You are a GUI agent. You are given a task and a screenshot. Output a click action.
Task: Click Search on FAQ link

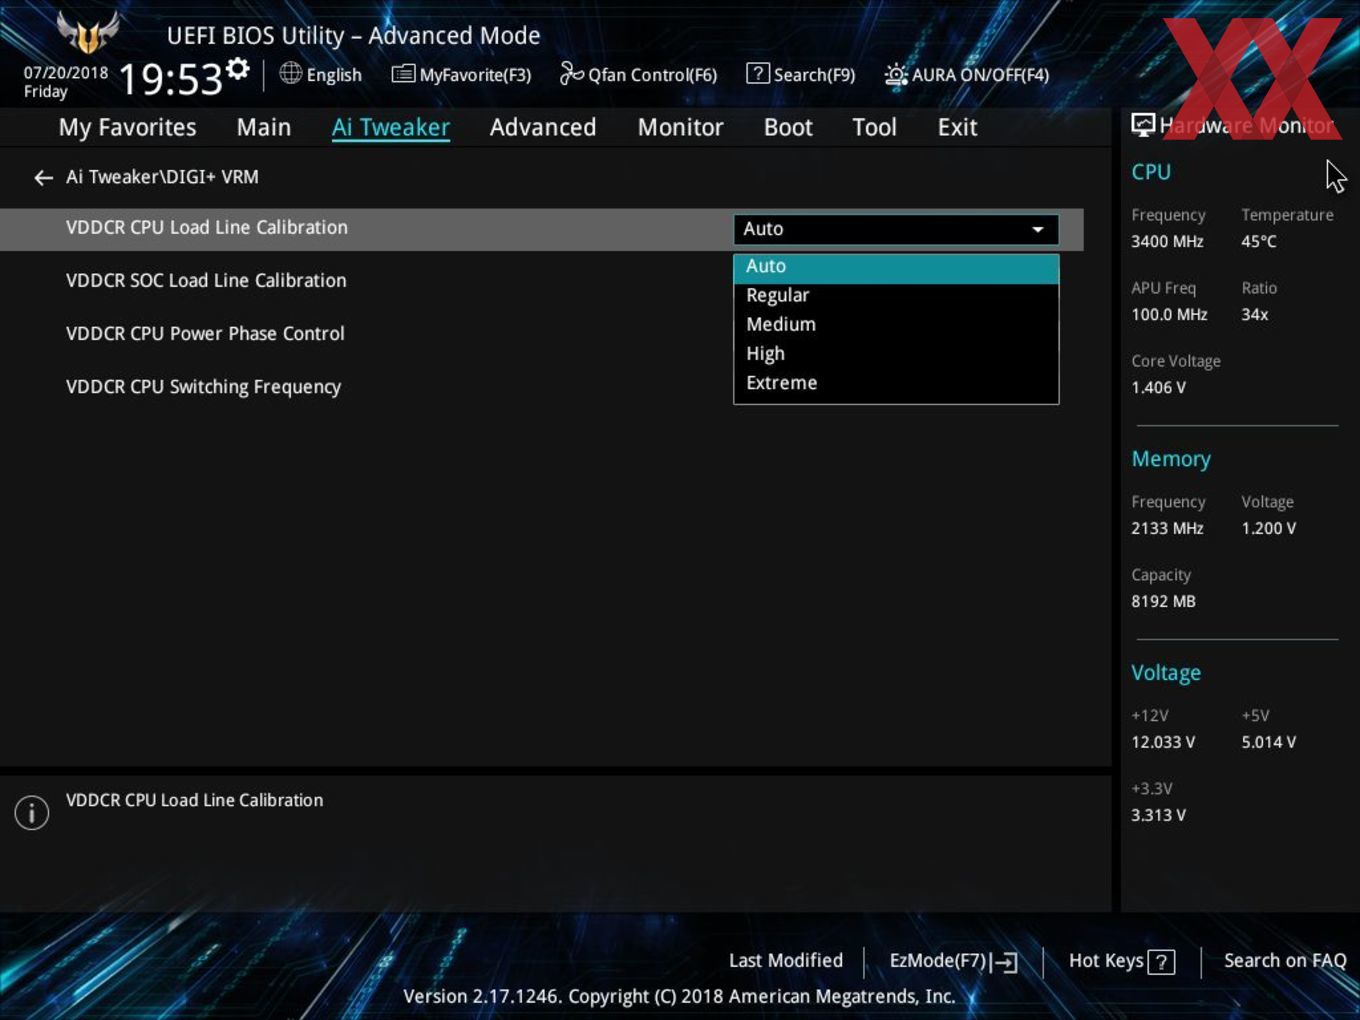pos(1285,961)
